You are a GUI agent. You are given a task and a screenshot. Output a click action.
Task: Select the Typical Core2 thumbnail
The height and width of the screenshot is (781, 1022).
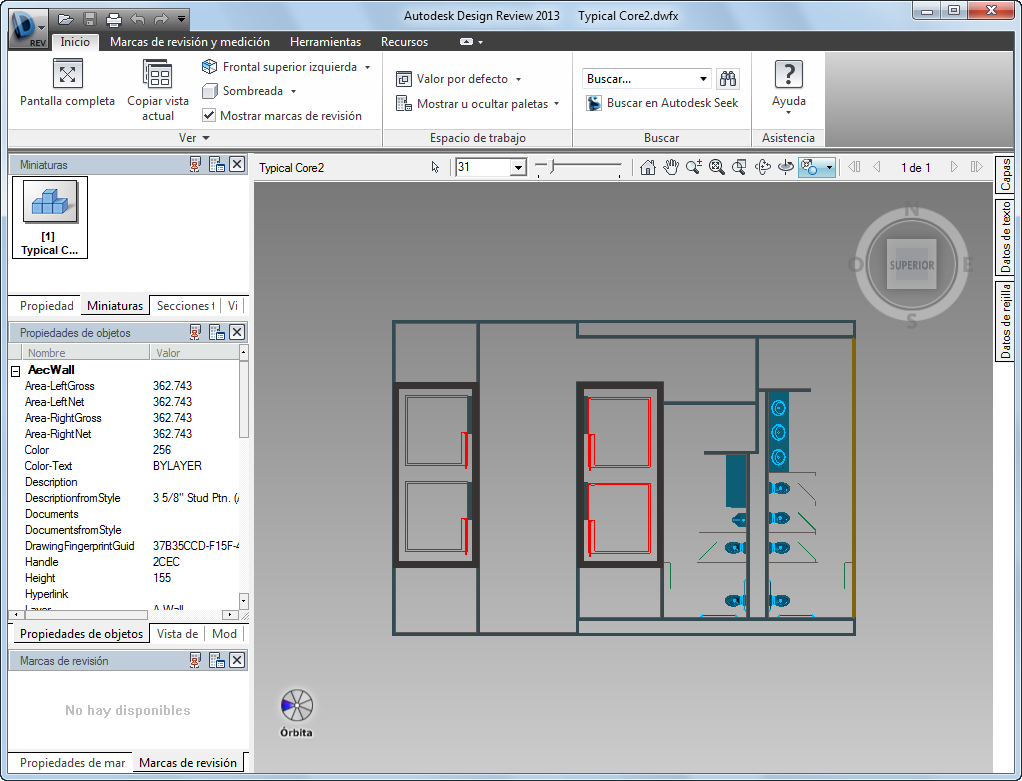[50, 218]
